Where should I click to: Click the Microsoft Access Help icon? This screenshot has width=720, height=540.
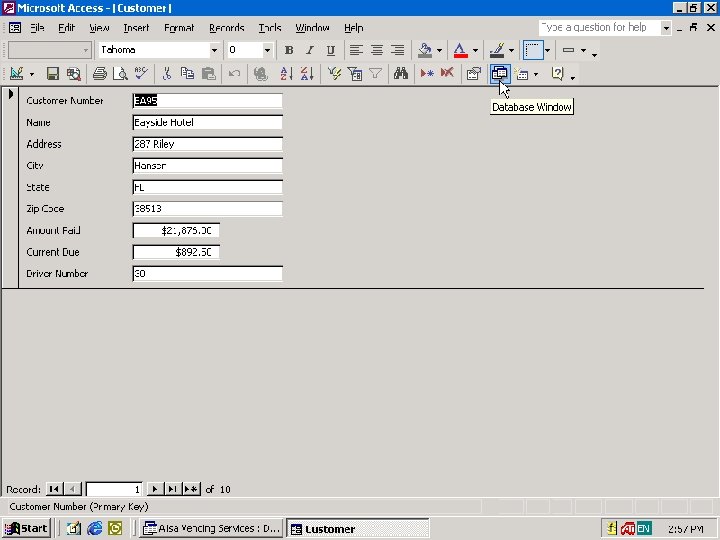[557, 73]
